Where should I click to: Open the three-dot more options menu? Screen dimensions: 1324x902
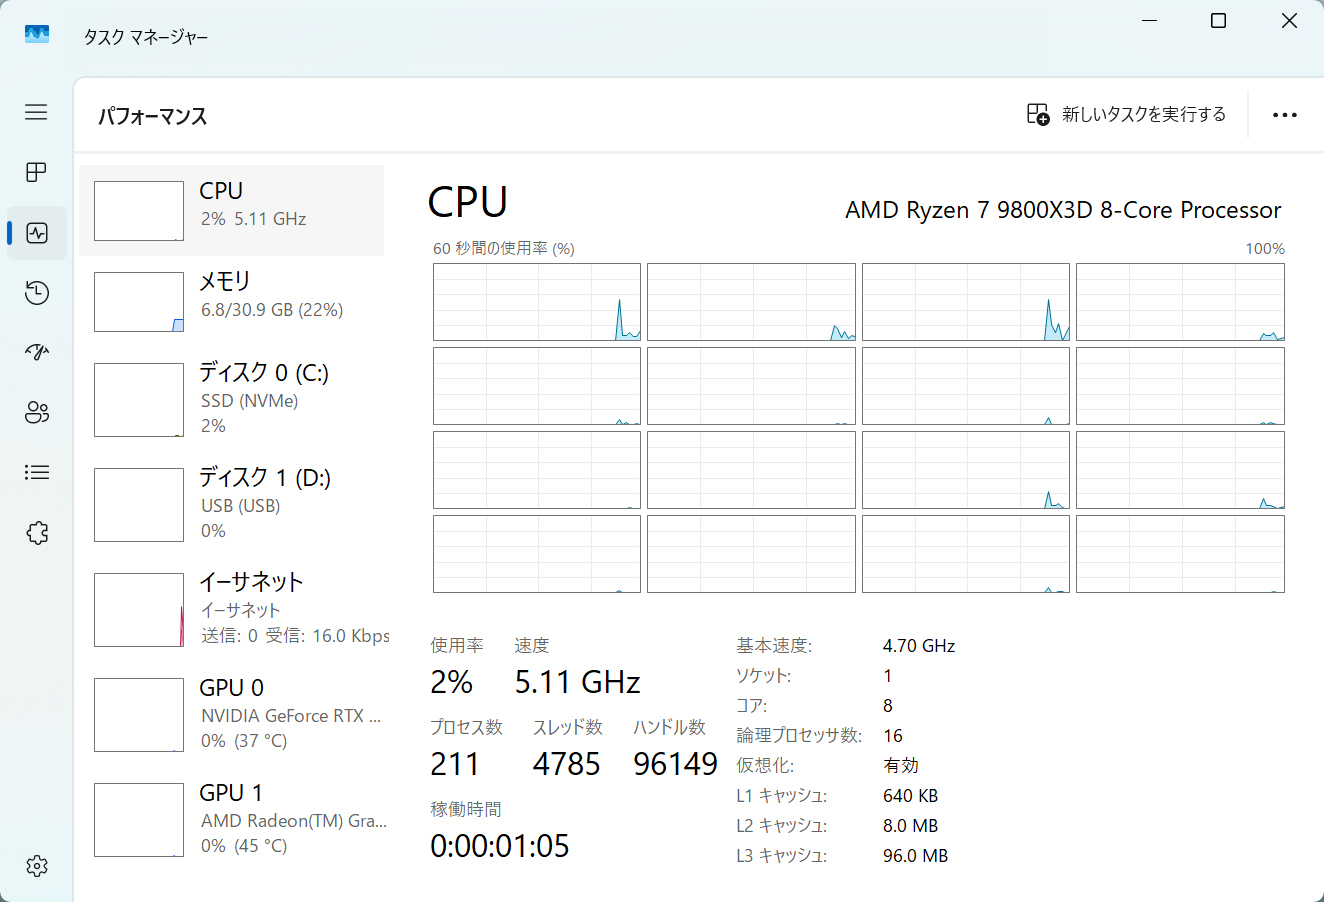tap(1284, 115)
